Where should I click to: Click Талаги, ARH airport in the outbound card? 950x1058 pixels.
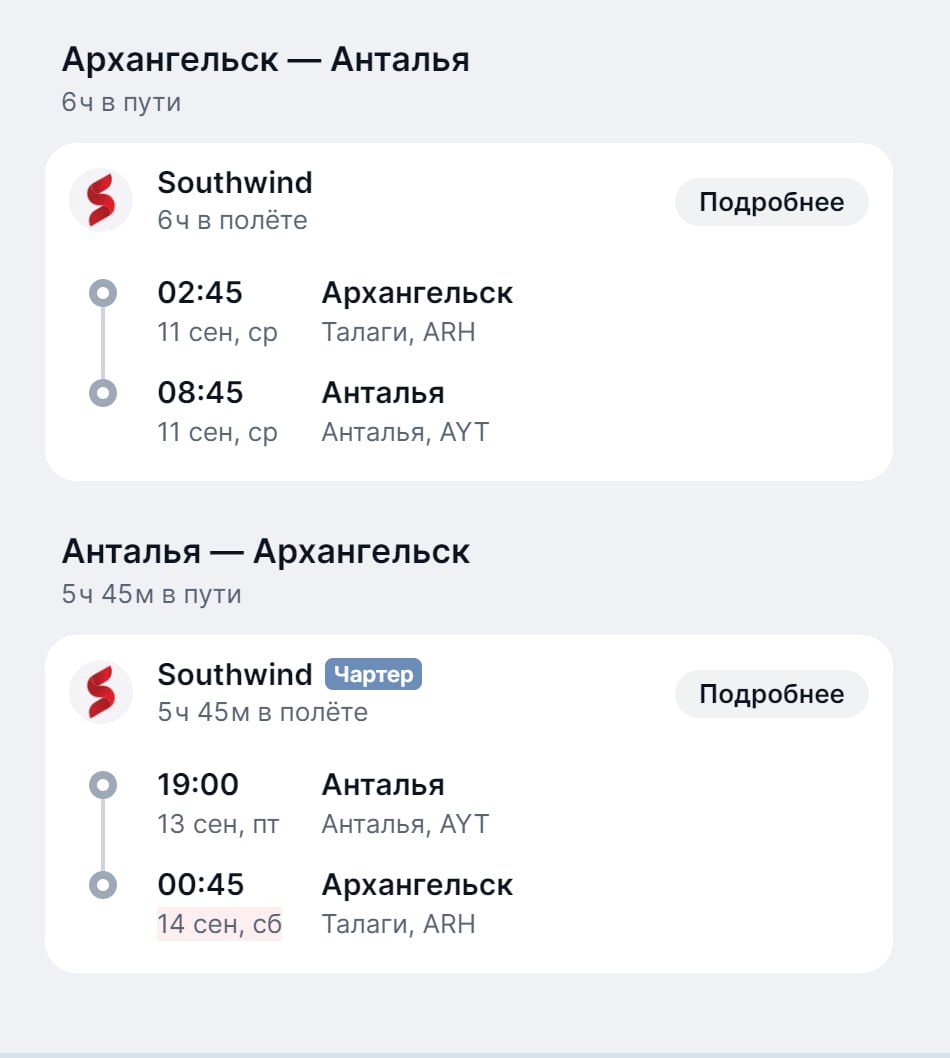398,333
